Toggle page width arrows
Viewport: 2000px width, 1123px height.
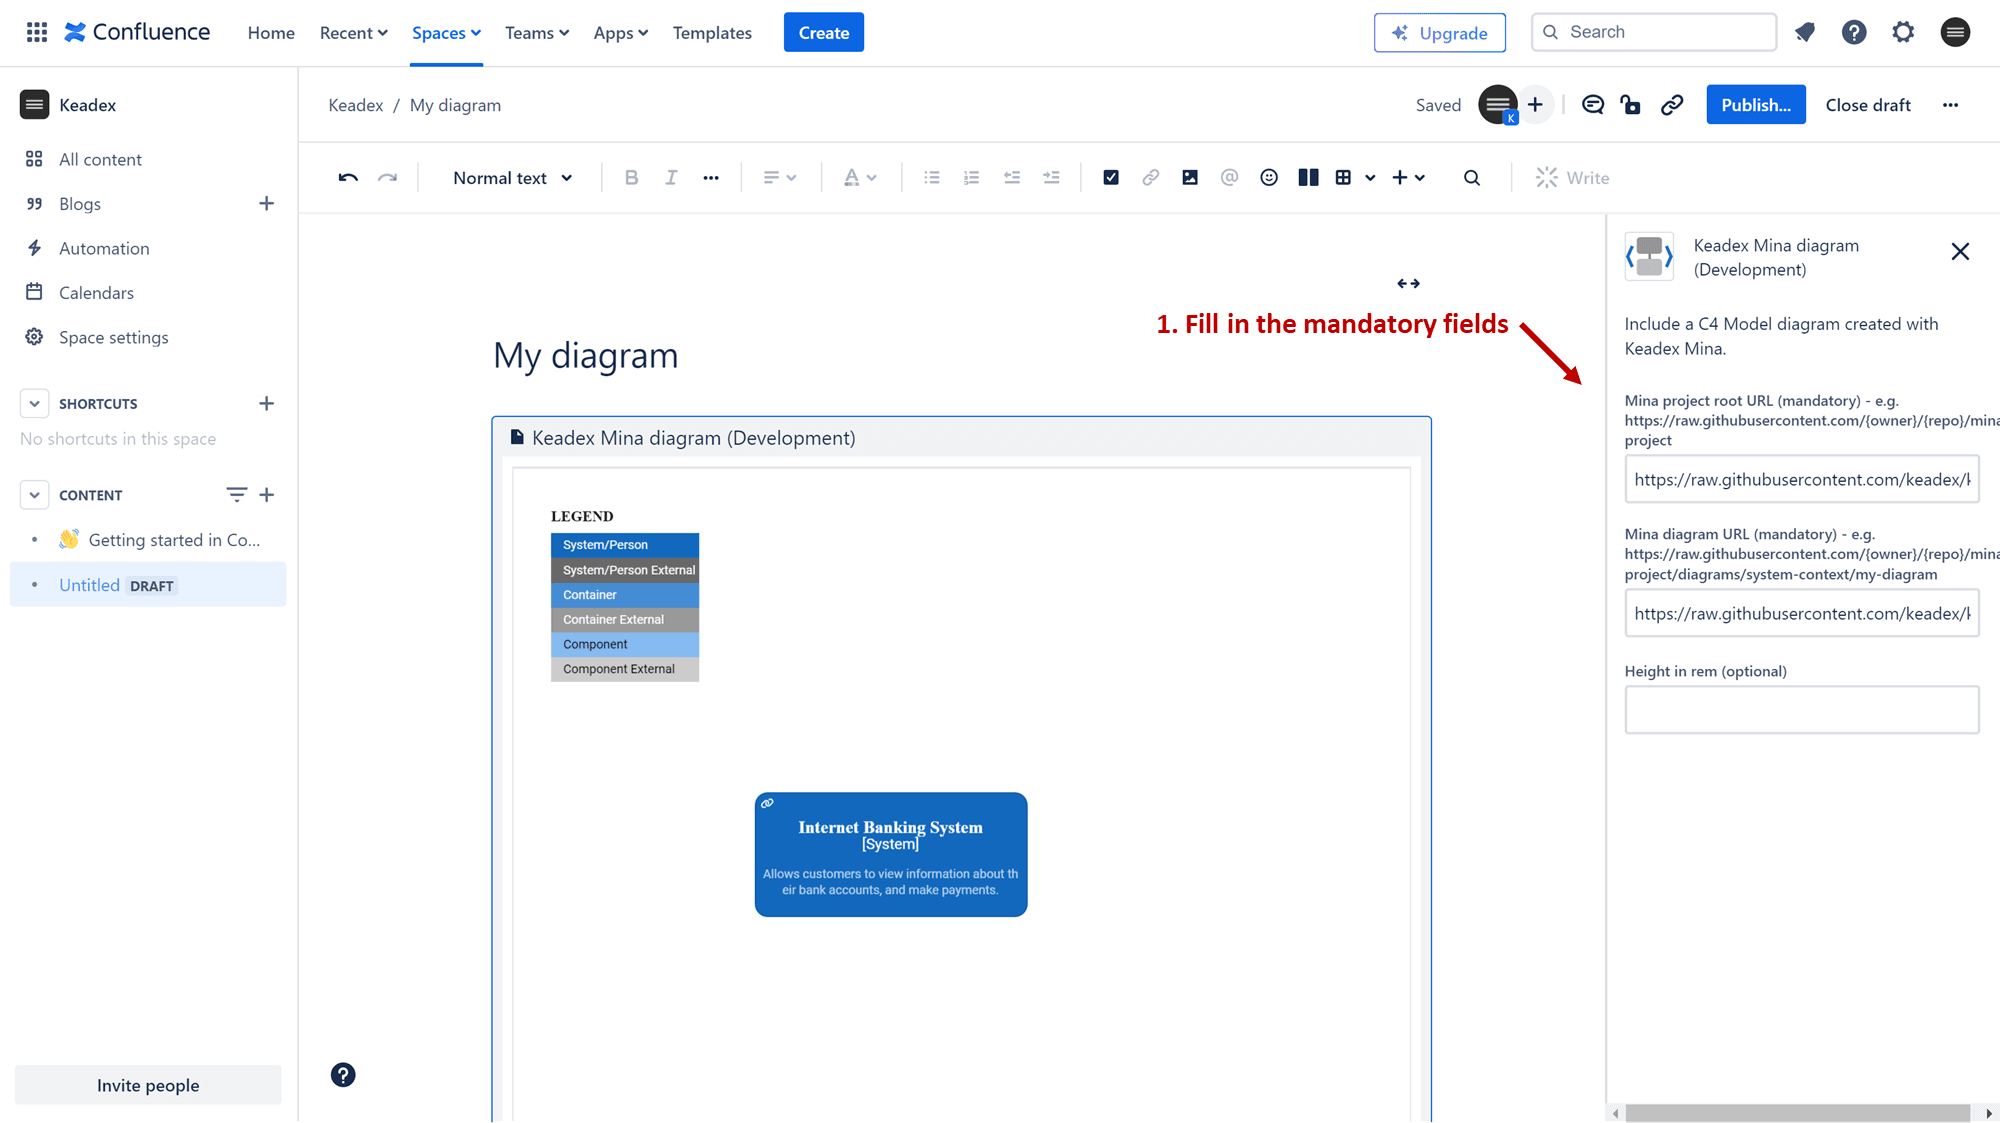(1408, 284)
